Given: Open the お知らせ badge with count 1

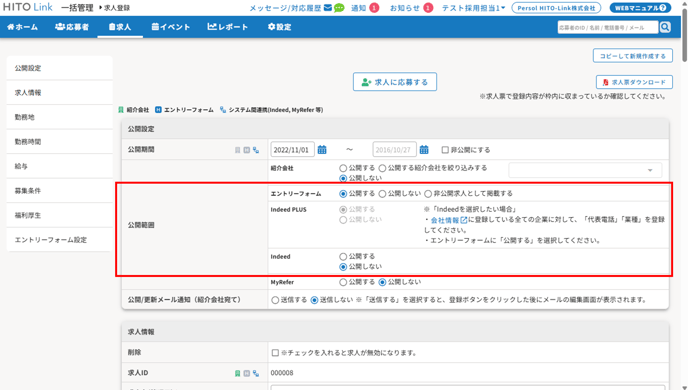Looking at the screenshot, I should [428, 8].
